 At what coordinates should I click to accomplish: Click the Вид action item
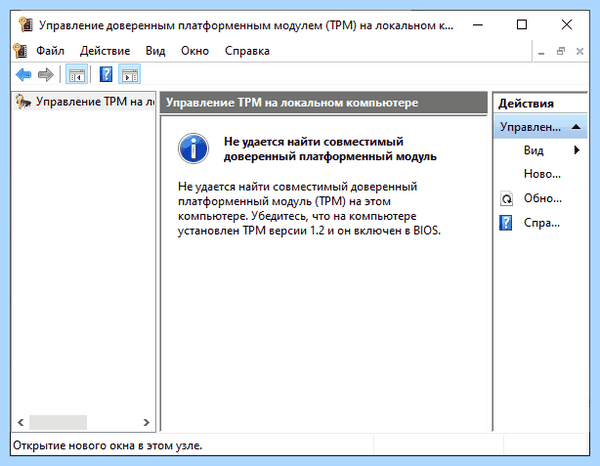(x=533, y=150)
